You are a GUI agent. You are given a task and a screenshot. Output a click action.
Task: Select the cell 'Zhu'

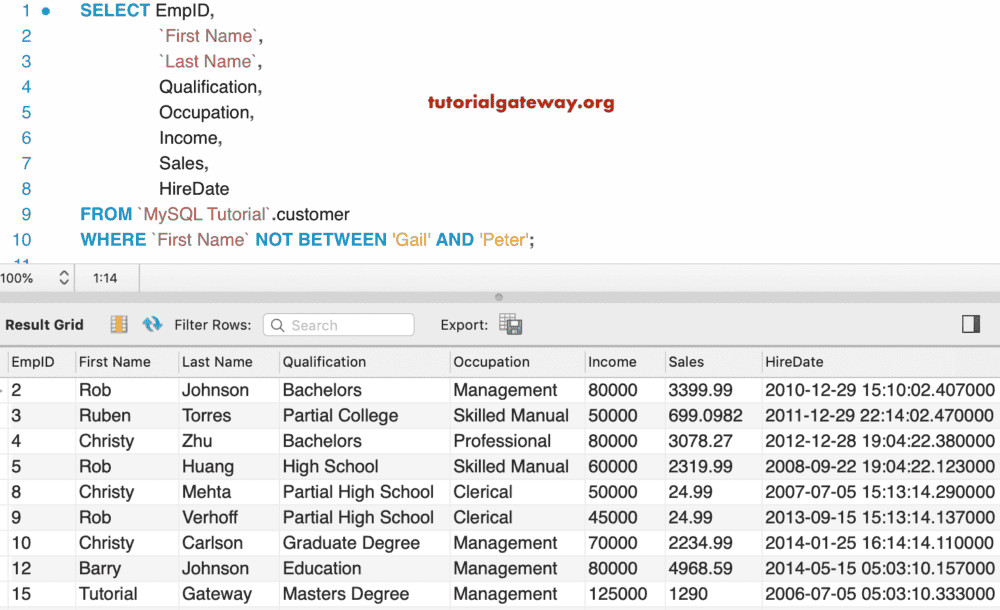[x=197, y=441]
